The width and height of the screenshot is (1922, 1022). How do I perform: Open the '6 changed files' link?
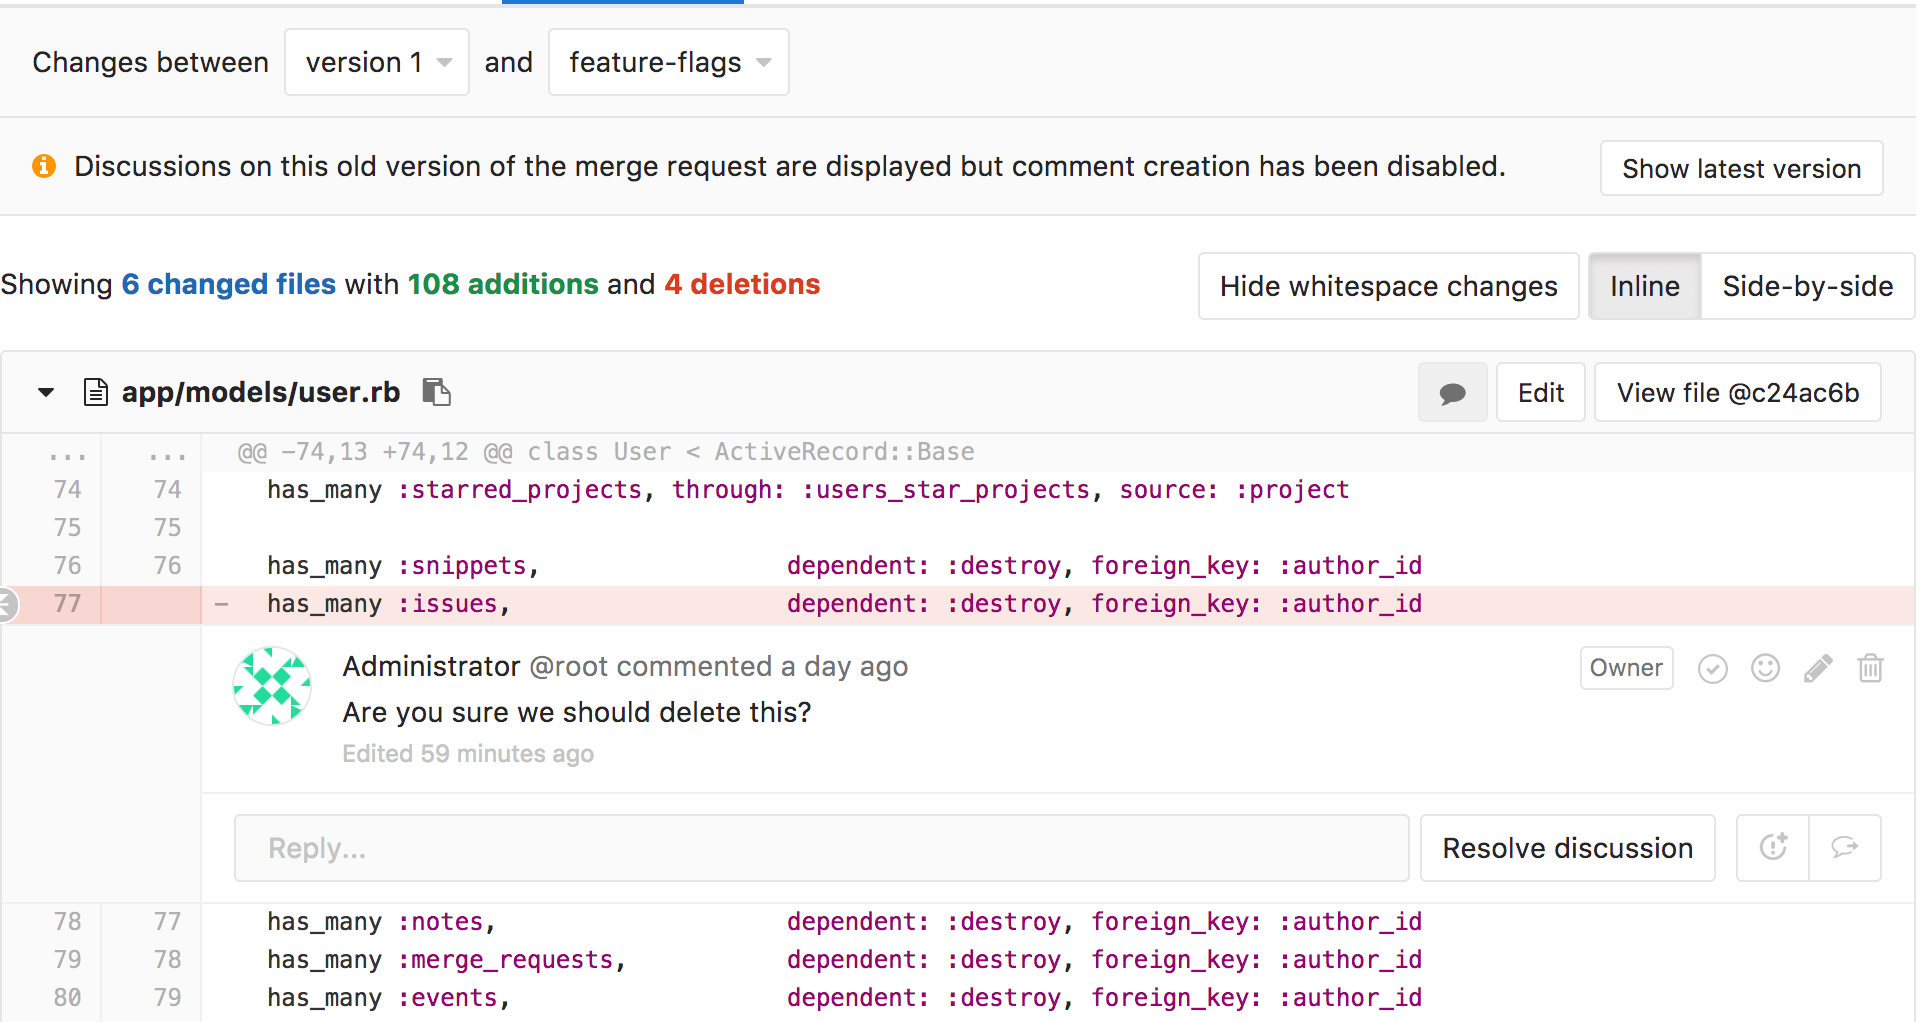[x=228, y=284]
